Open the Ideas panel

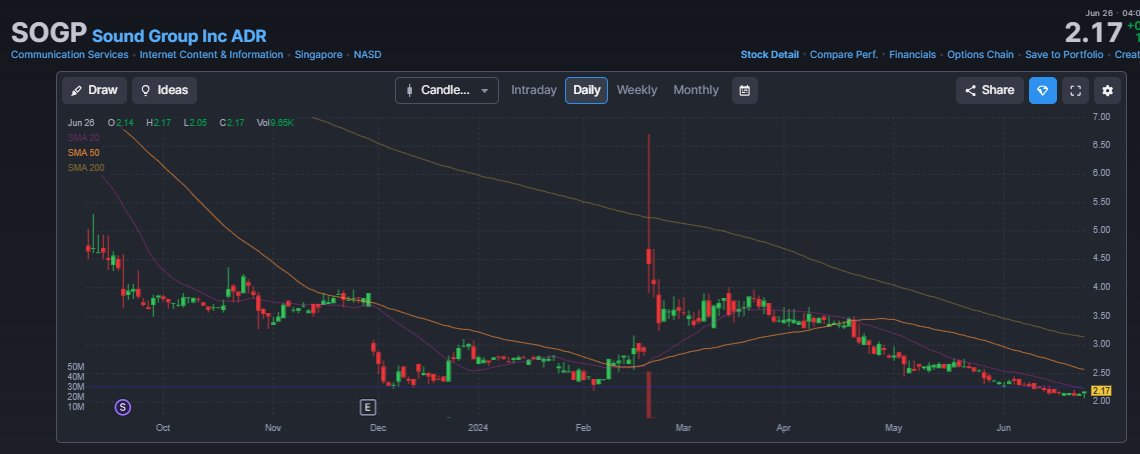point(164,90)
